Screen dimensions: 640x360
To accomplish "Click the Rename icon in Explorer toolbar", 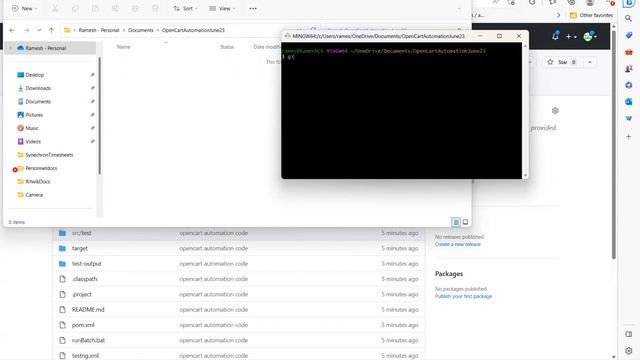I will [116, 8].
